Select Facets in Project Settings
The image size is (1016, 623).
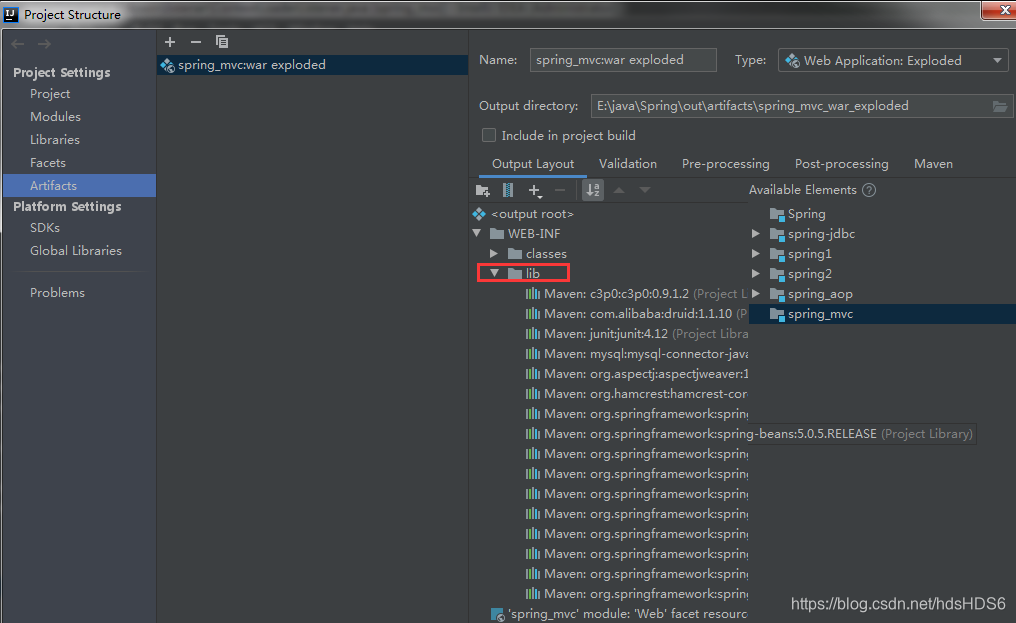point(47,162)
